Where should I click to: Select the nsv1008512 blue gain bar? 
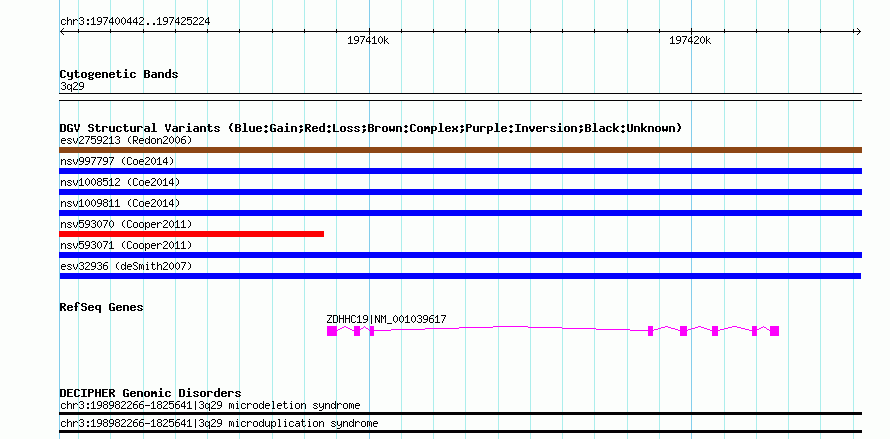pyautogui.click(x=460, y=192)
